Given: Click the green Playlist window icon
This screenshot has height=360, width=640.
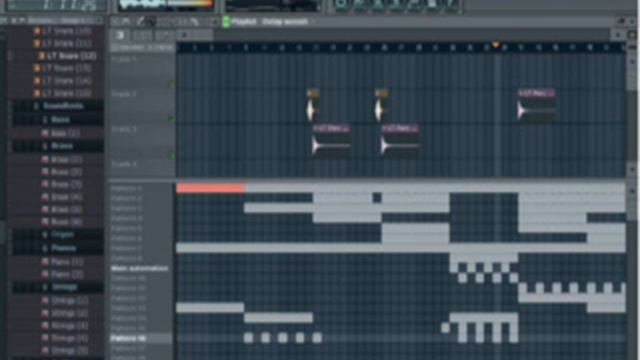Looking at the screenshot, I should [226, 22].
